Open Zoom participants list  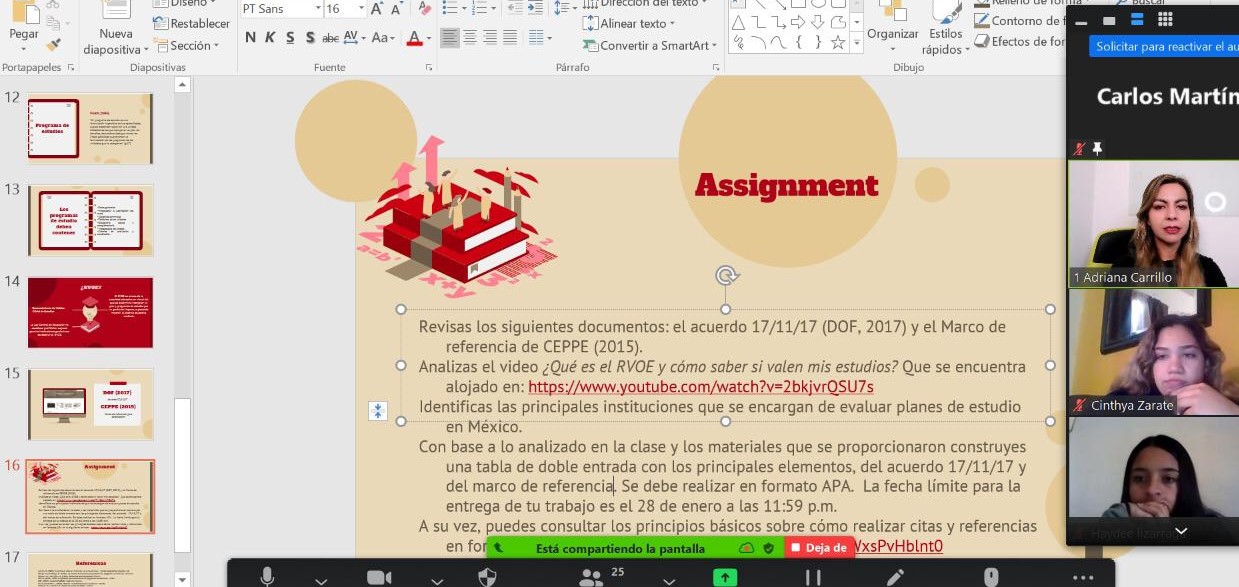[592, 577]
